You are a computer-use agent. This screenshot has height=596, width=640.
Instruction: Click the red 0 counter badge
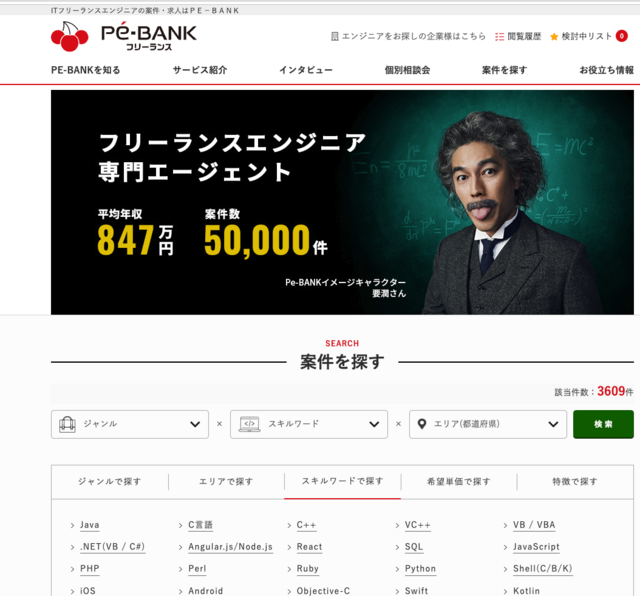622,36
